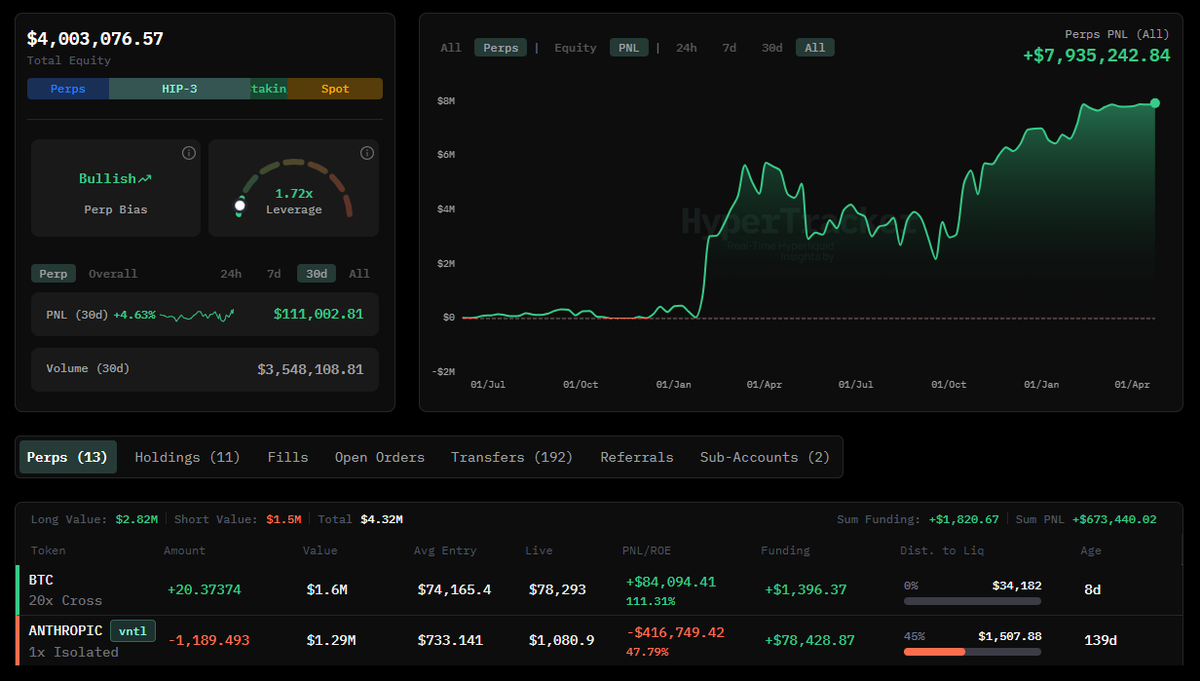Switch chart to PNL mode
The height and width of the screenshot is (681, 1200).
630,47
